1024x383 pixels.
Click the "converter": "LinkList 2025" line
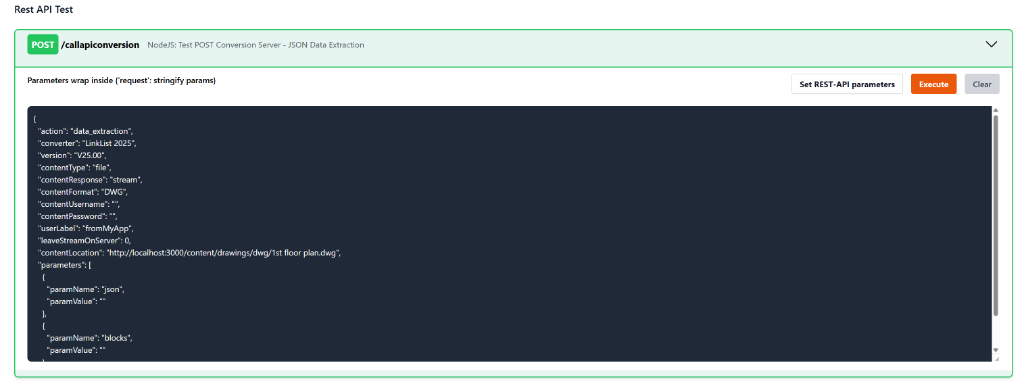click(87, 143)
